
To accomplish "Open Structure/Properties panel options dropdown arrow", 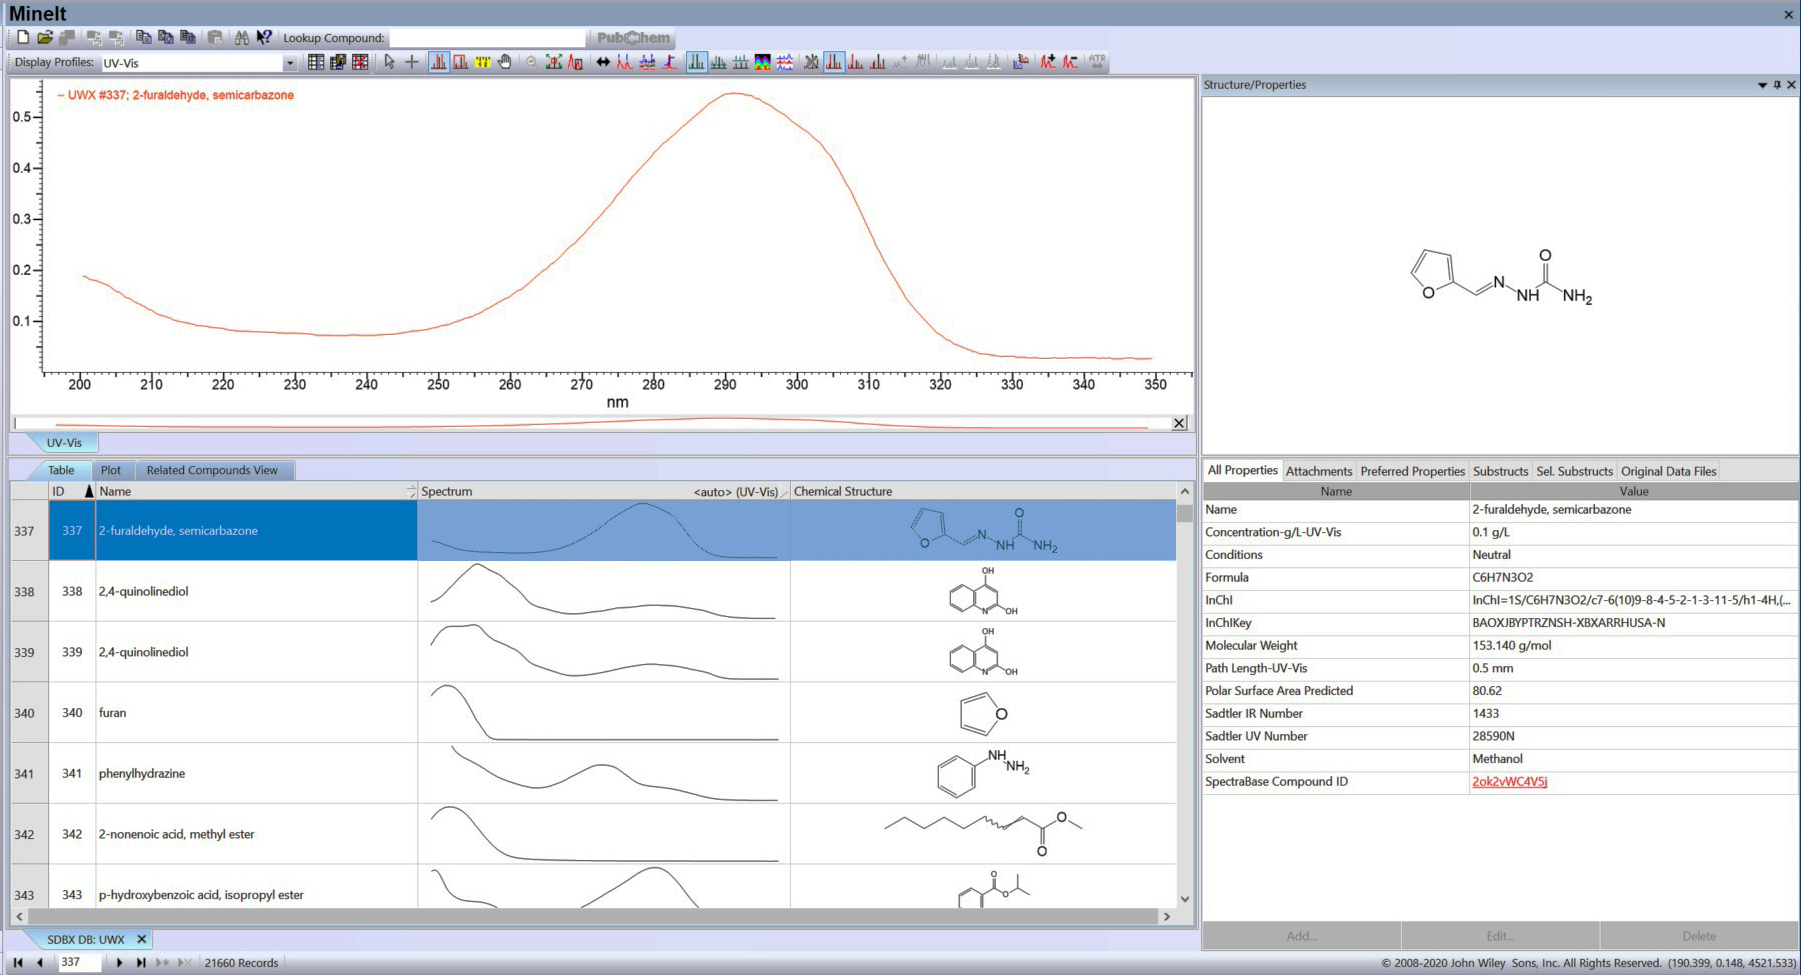I will pos(1762,85).
